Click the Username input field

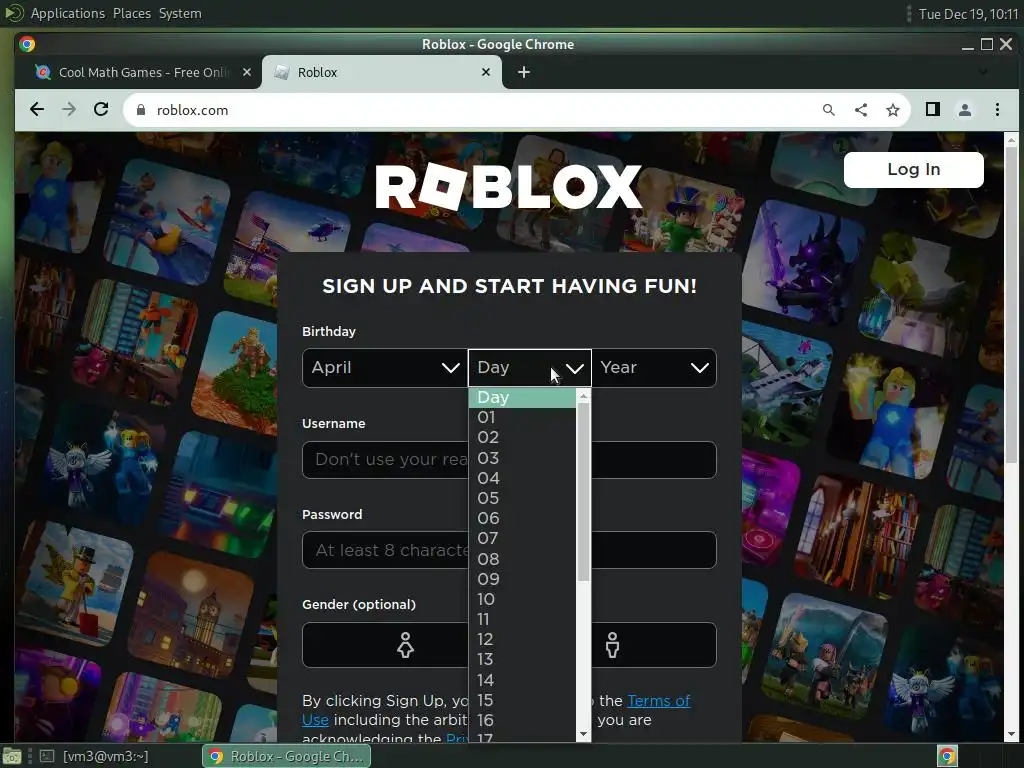pos(509,460)
